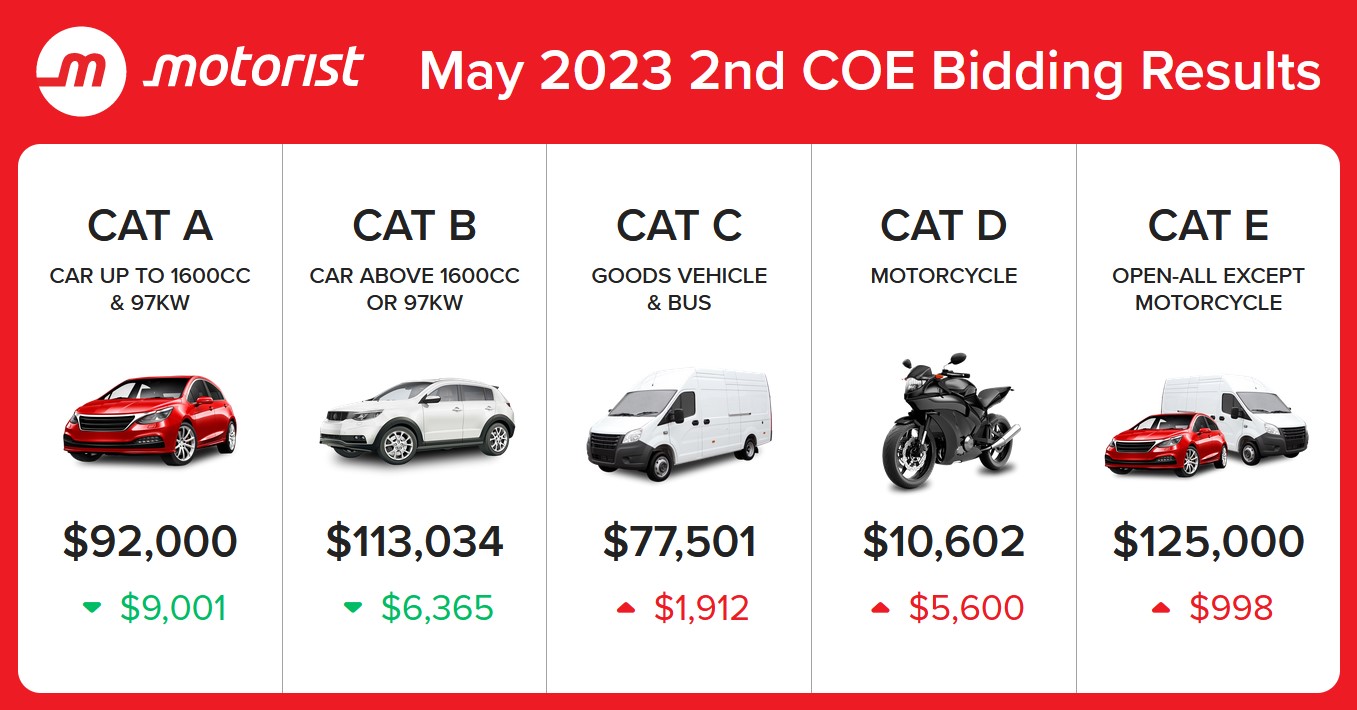Click the red hatchback car image
This screenshot has width=1357, height=710.
point(150,420)
